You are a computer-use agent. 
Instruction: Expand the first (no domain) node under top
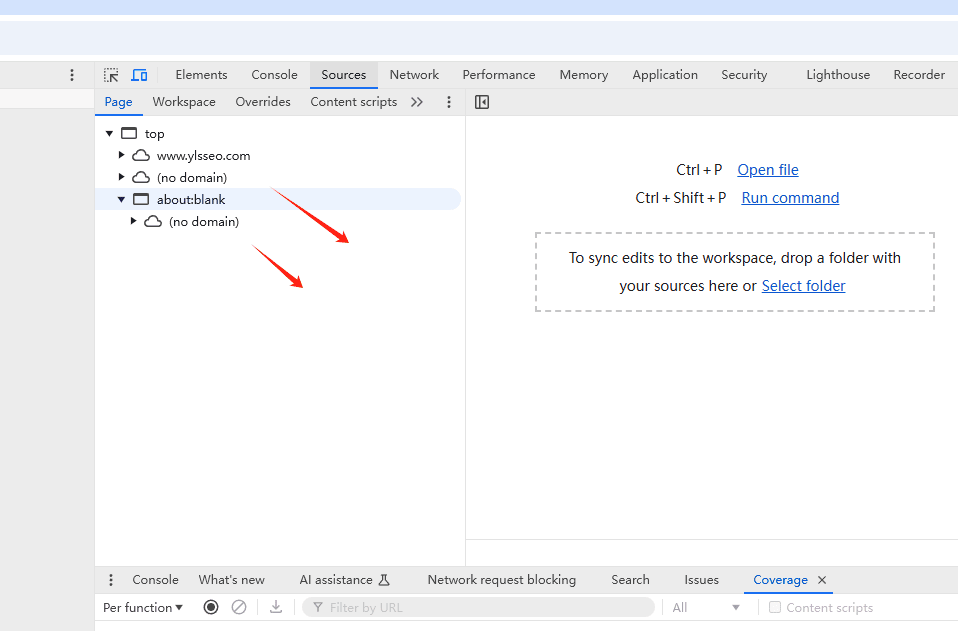pyautogui.click(x=122, y=177)
